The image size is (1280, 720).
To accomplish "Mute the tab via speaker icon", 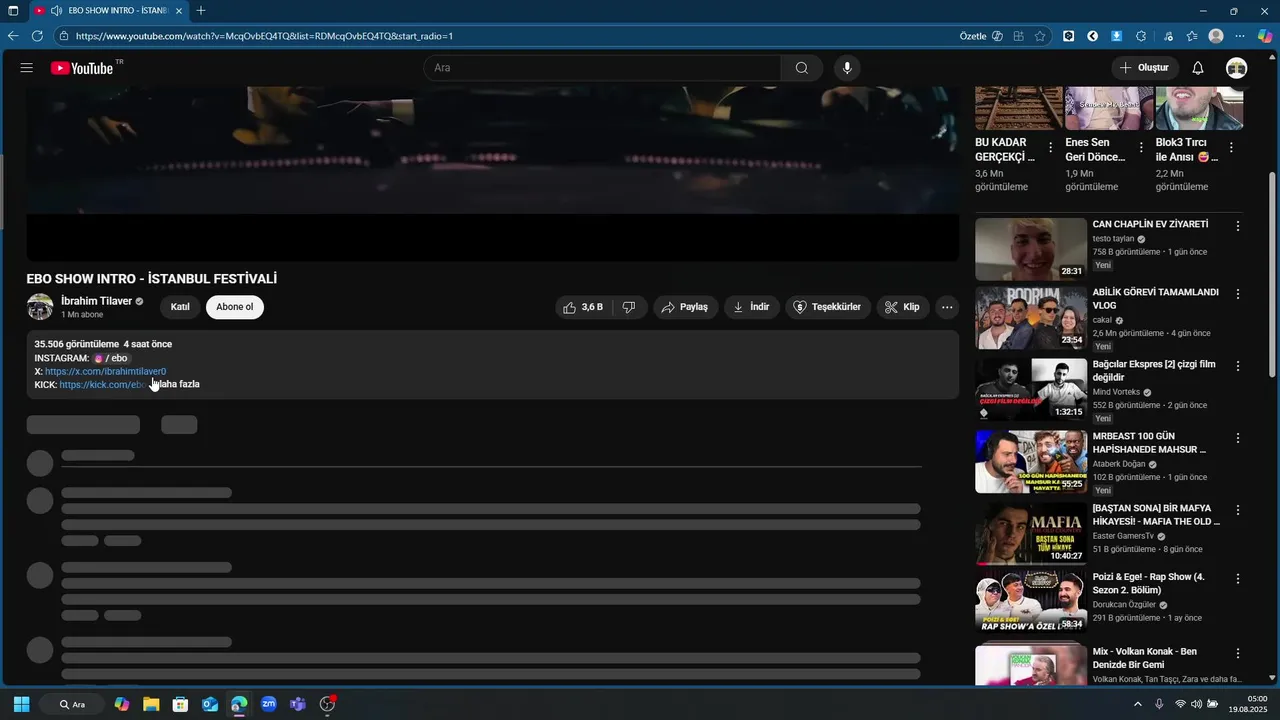I will (x=57, y=11).
